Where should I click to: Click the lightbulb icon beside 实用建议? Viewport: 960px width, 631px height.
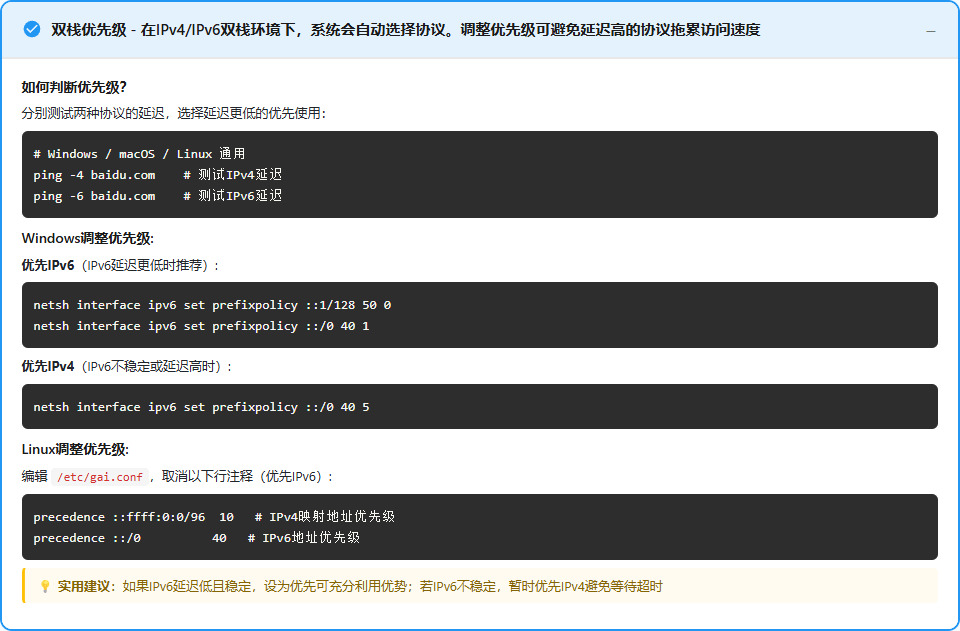pyautogui.click(x=44, y=586)
